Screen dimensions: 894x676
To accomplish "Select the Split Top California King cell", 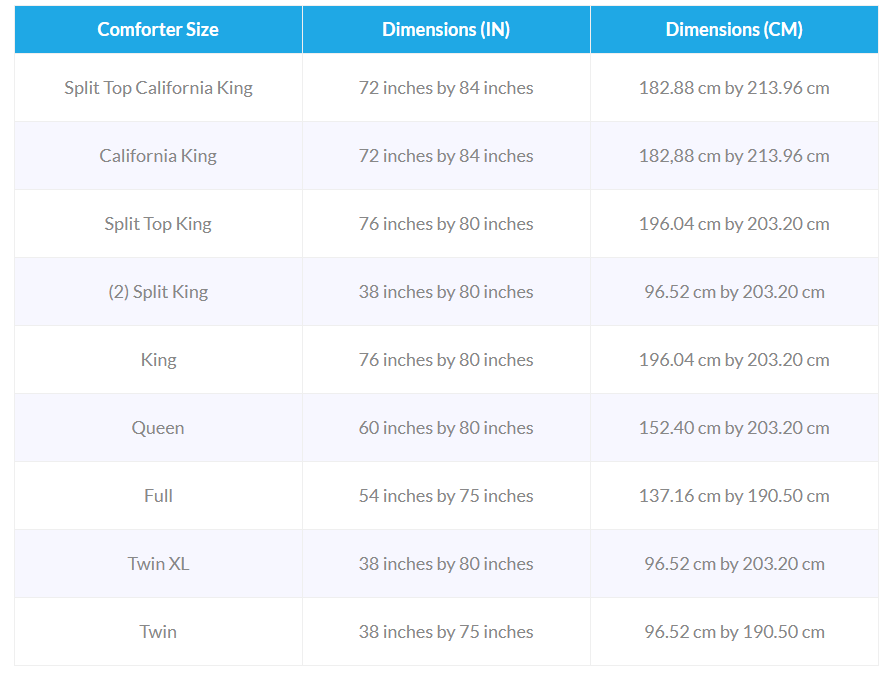I will point(158,88).
